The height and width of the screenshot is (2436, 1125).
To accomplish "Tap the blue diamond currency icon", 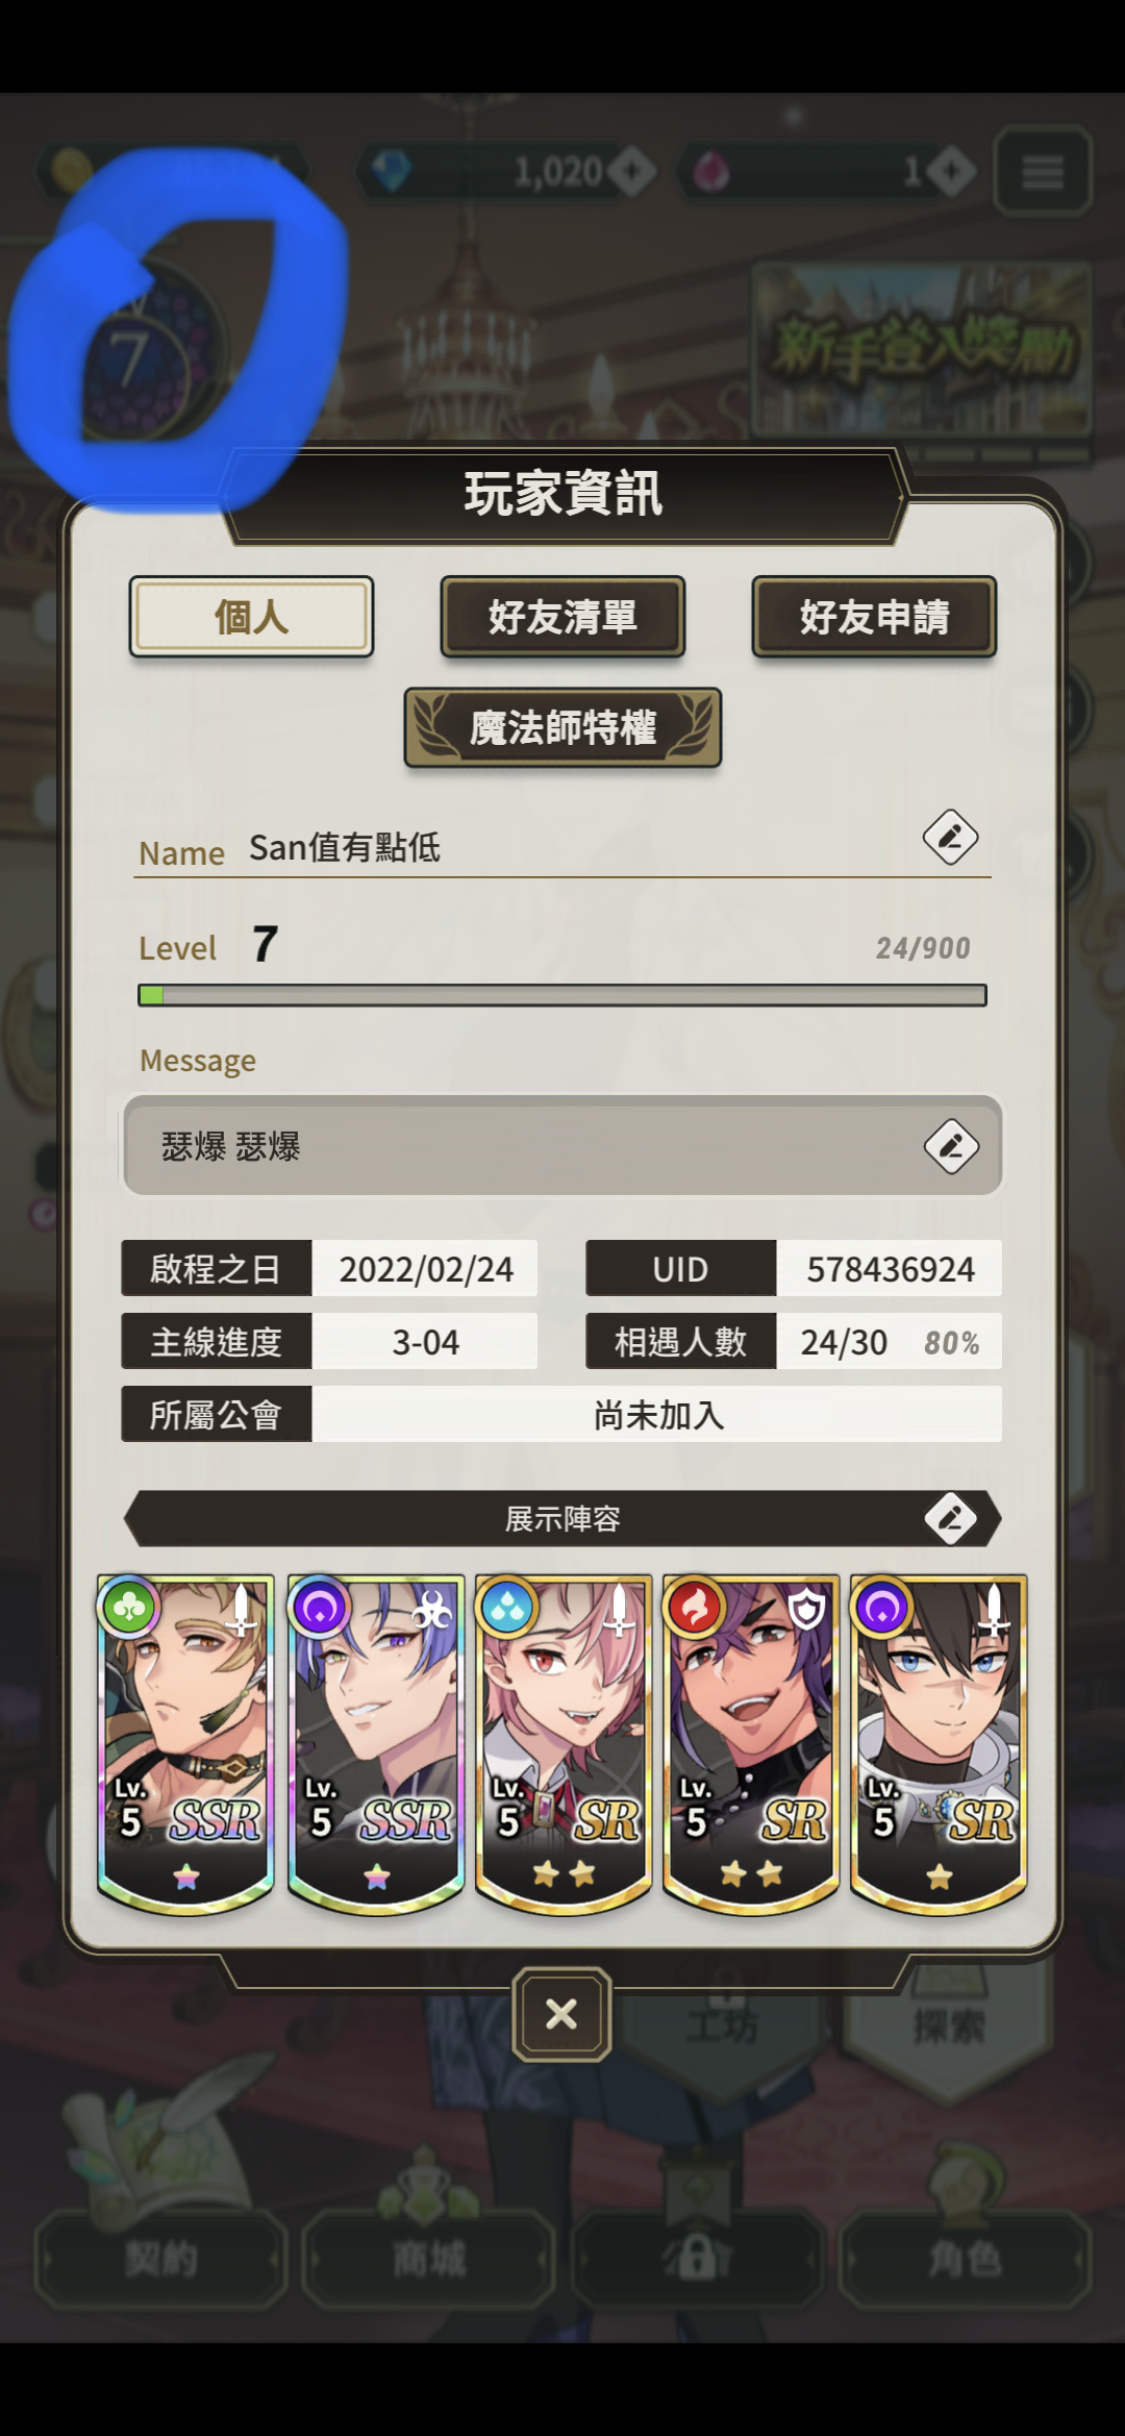I will click(x=390, y=170).
